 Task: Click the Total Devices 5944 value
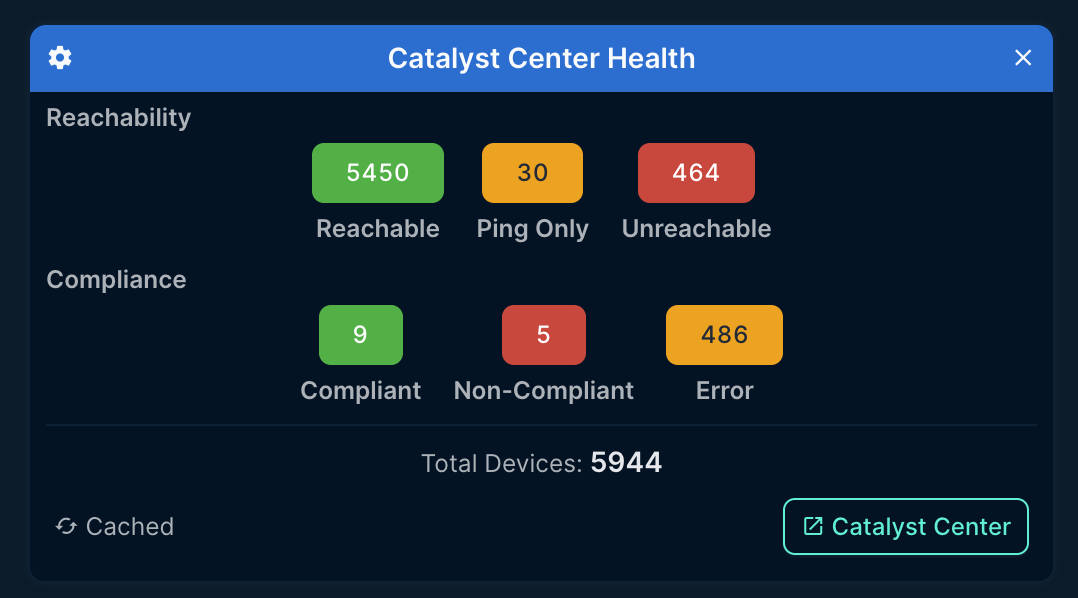tap(627, 462)
